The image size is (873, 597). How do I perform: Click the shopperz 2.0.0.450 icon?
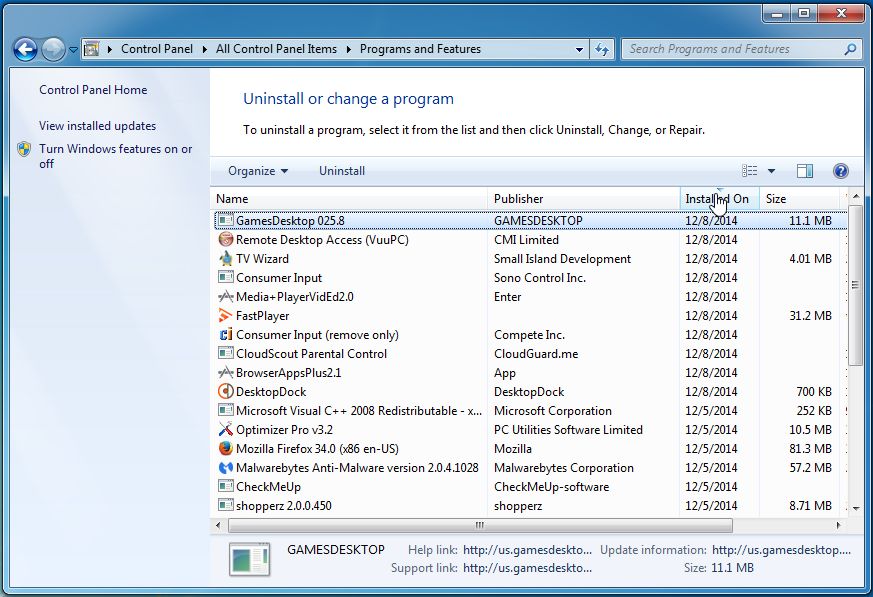225,505
